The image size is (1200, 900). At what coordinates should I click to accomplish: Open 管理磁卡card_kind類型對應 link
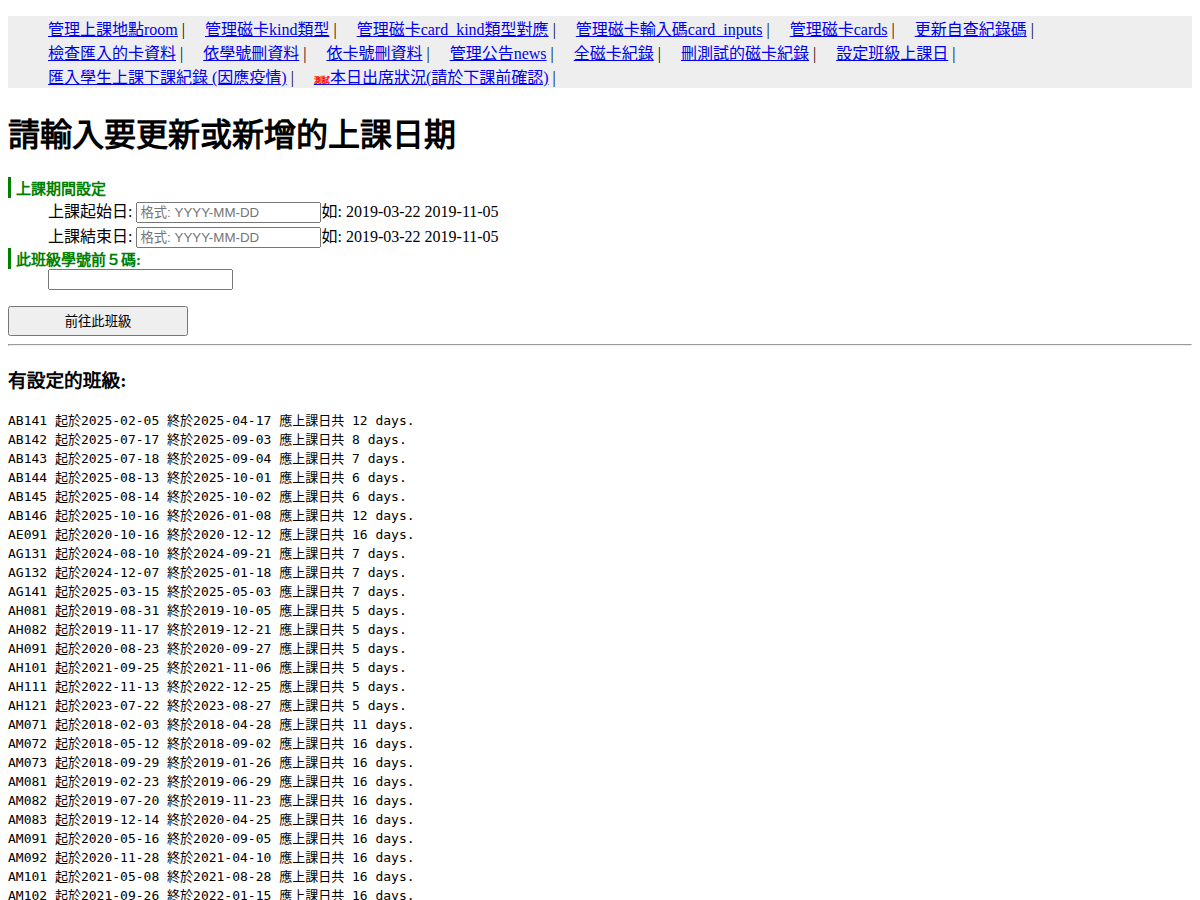(x=453, y=30)
